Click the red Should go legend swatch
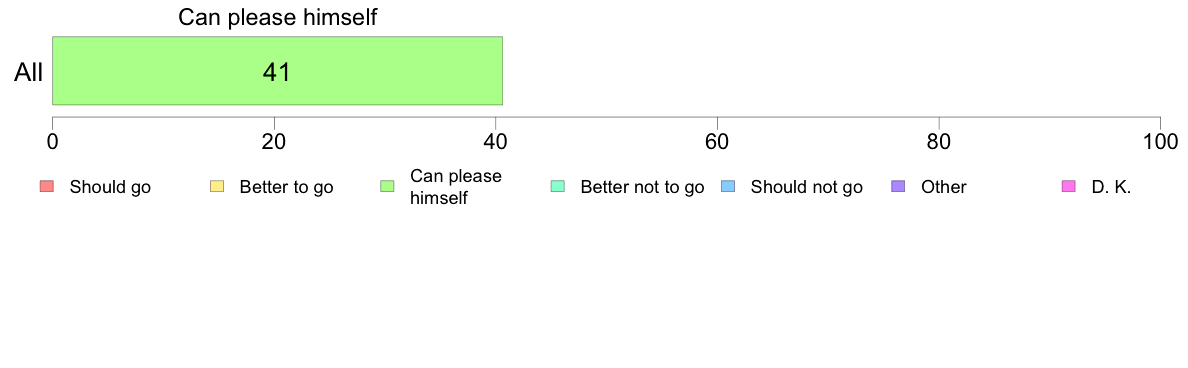Screen dimensions: 1188x368 click(46, 187)
